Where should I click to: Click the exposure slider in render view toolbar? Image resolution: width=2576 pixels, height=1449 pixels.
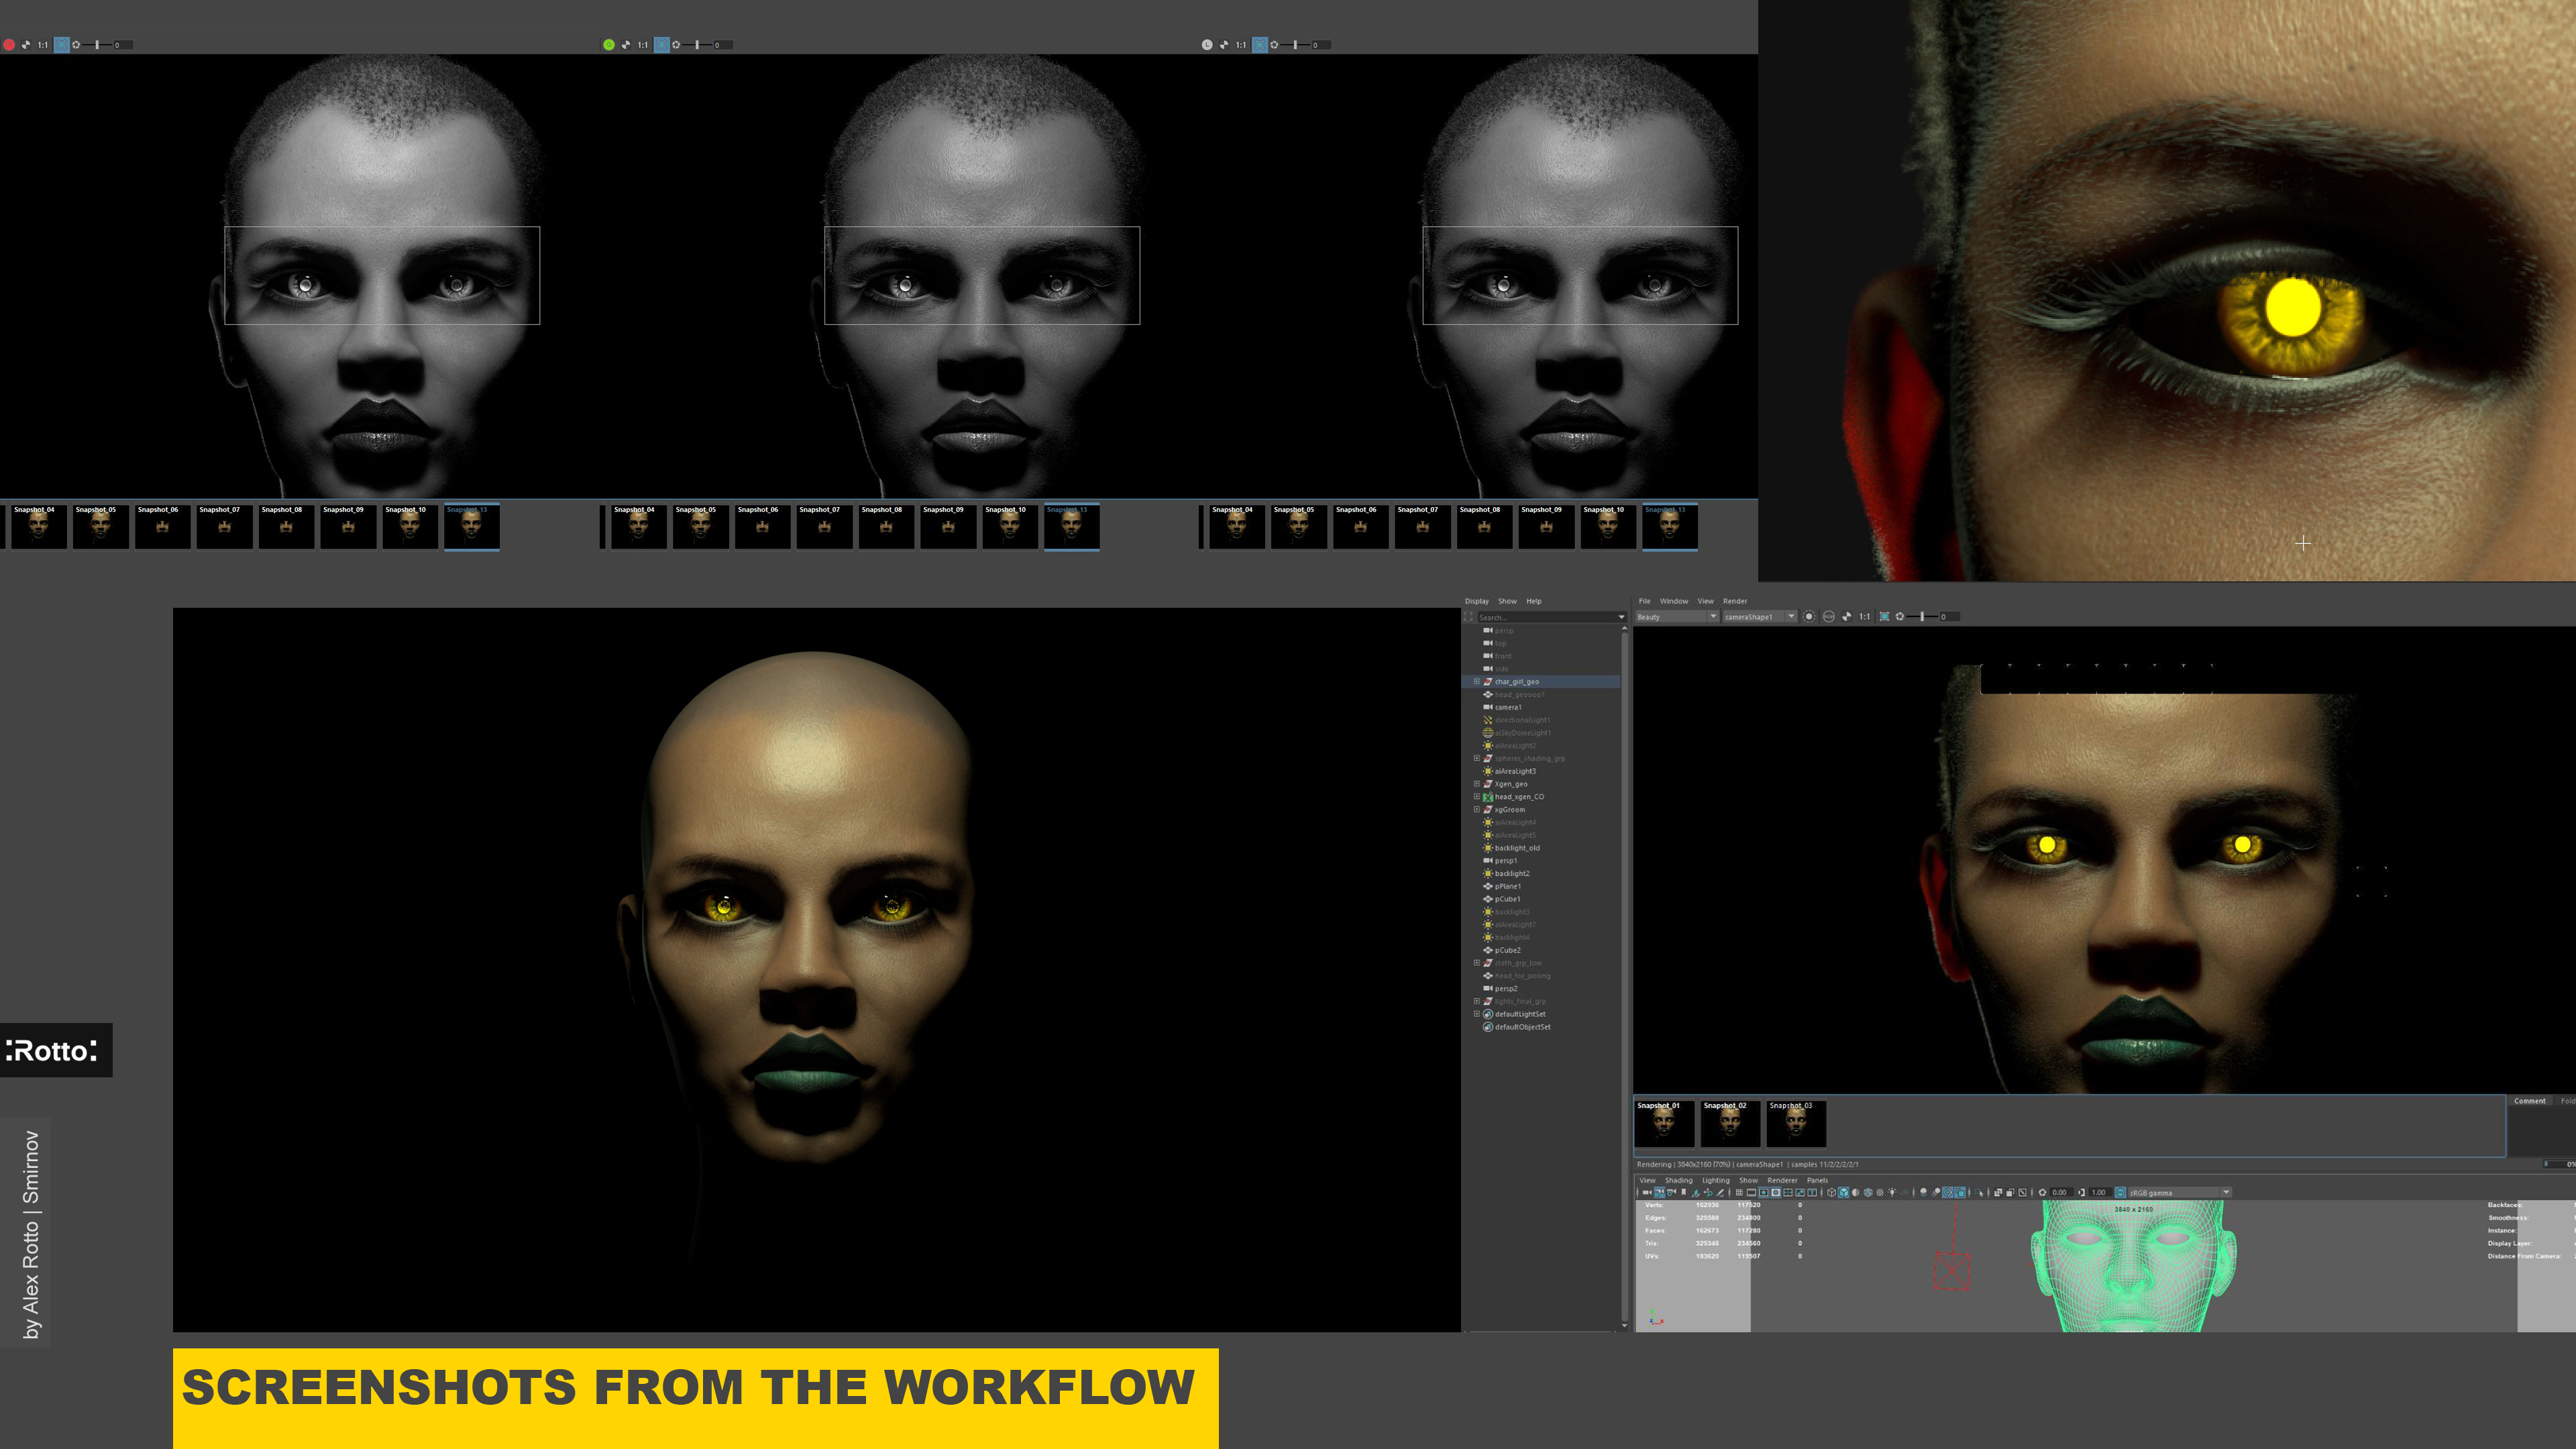pyautogui.click(x=1922, y=617)
